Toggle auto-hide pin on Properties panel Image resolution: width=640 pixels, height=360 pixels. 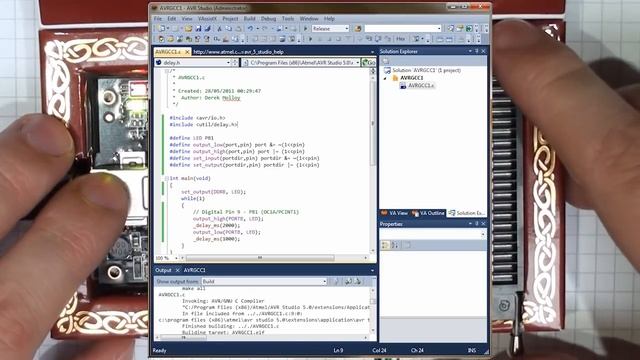click(x=477, y=224)
